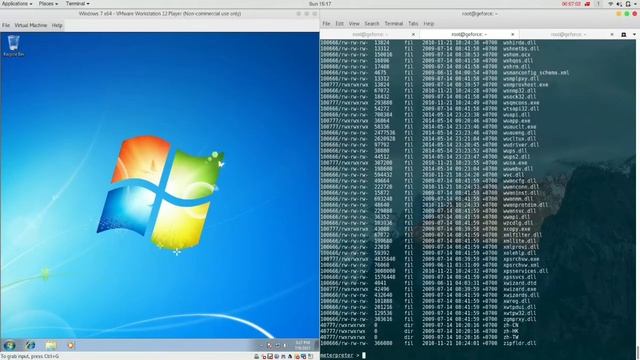Open the volume speaker icon in top panel
The image size is (640, 360).
pyautogui.click(x=619, y=4)
